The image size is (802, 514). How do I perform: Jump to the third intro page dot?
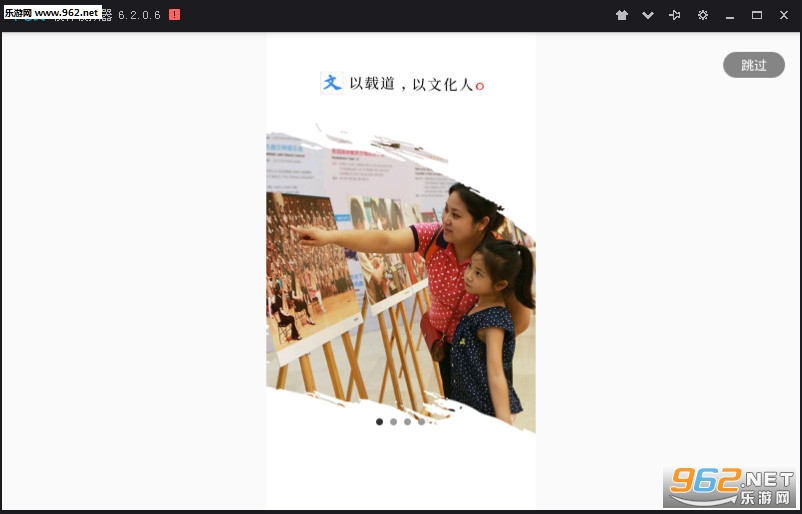407,422
